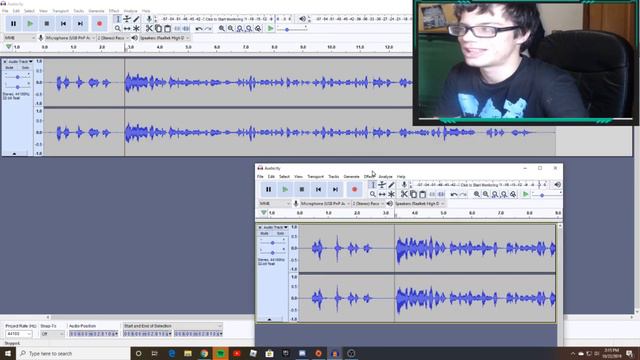Click Cut scissors in background Audacity window
Screen dimensions: 640x360
click(x=149, y=29)
